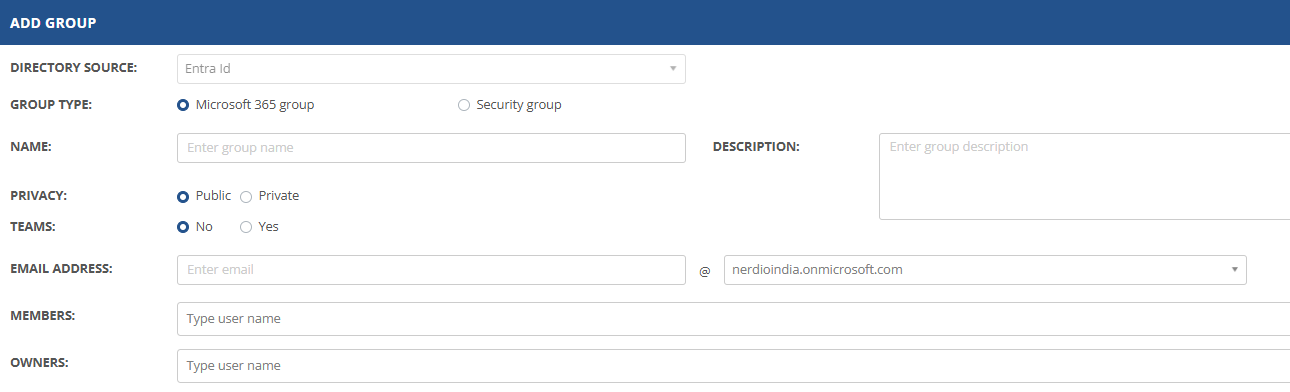This screenshot has width=1290, height=392.
Task: Click the GROUP TYPE label
Action: coord(50,104)
